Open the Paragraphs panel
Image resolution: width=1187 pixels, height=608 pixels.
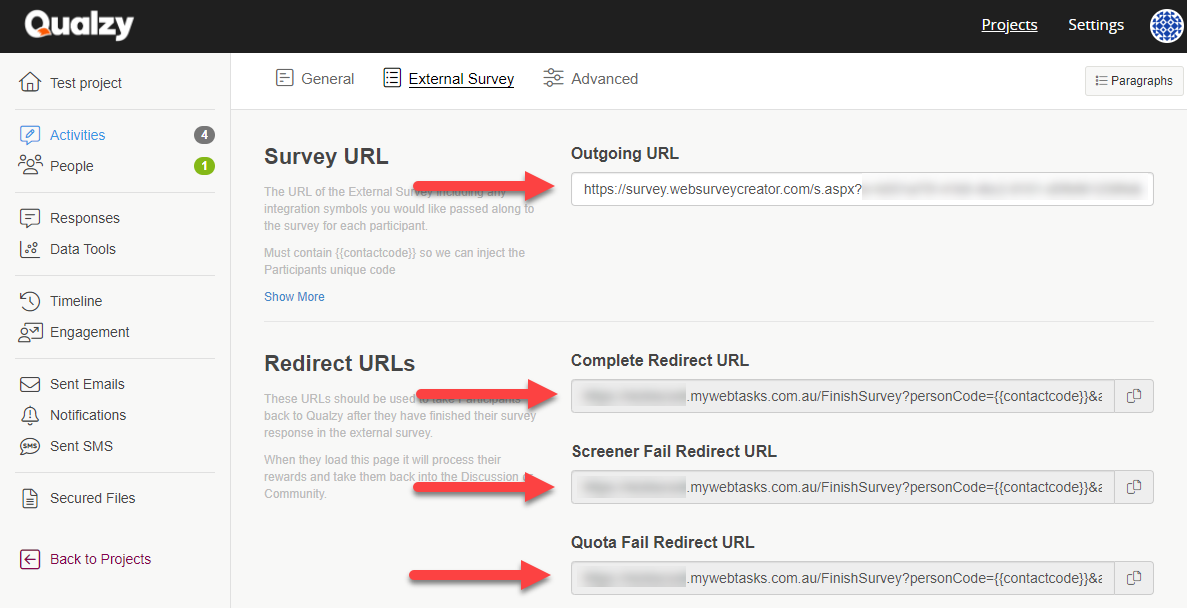click(1134, 81)
